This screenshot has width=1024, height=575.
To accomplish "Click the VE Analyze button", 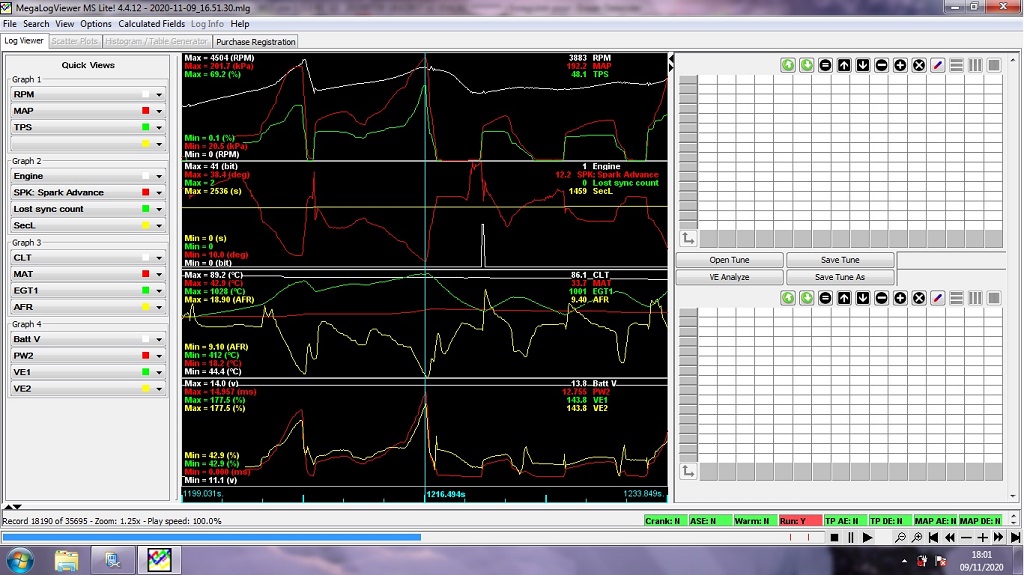I will [729, 277].
